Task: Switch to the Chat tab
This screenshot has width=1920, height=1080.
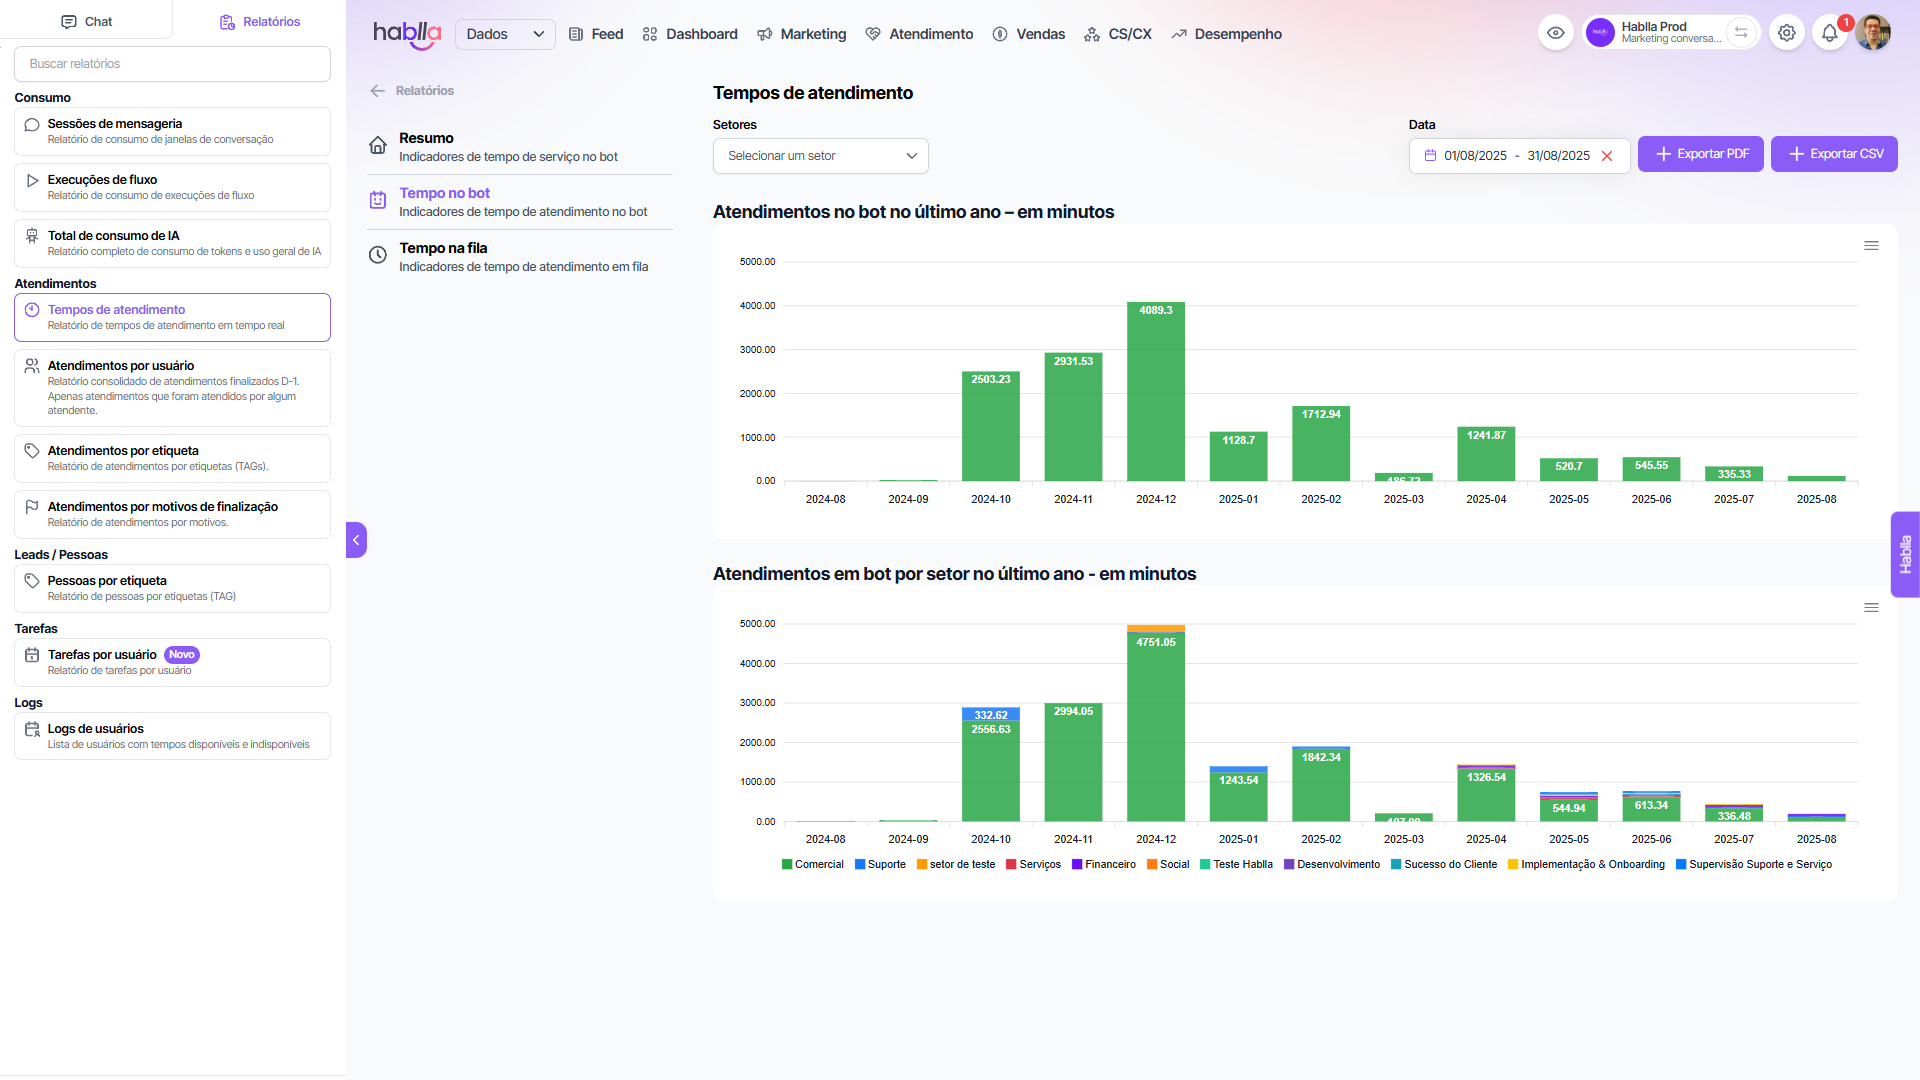Action: [x=87, y=21]
